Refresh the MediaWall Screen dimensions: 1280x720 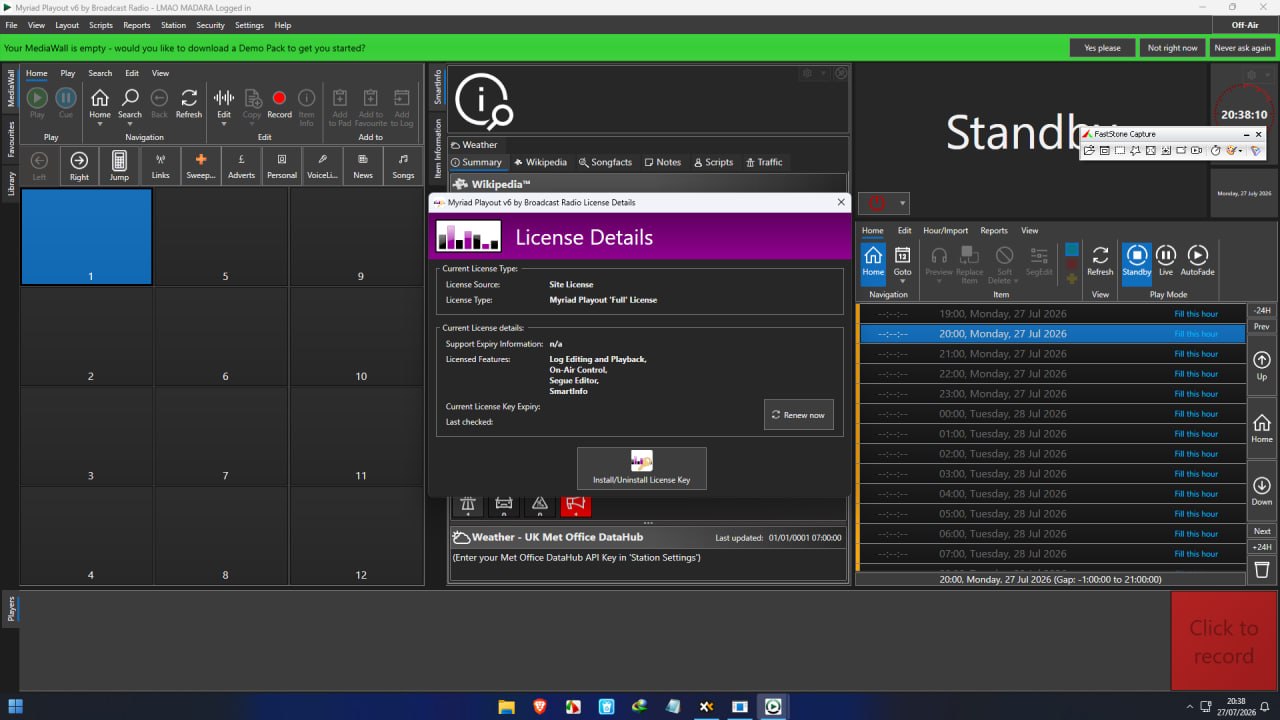coord(189,98)
